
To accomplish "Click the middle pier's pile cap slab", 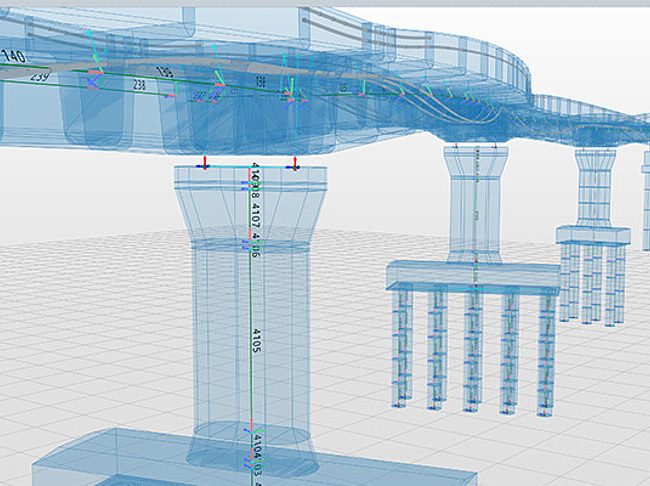I will [x=470, y=275].
